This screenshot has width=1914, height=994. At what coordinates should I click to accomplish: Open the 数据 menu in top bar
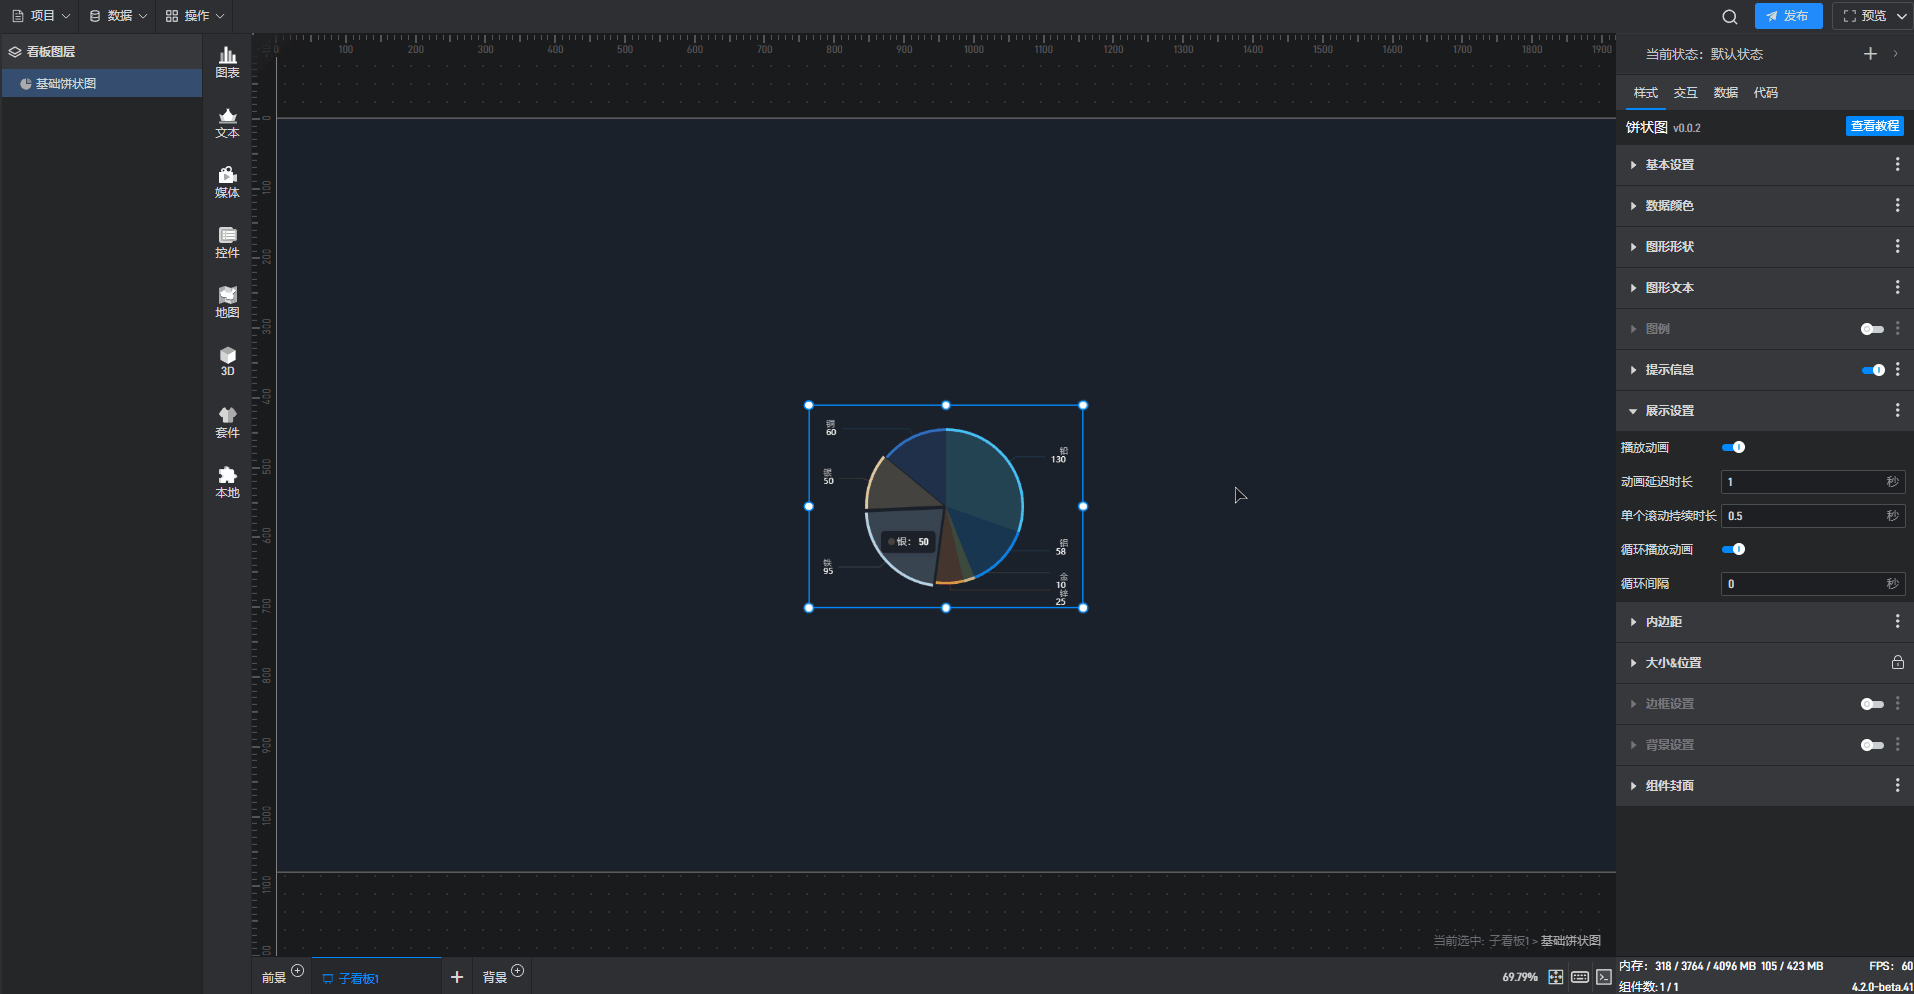118,16
